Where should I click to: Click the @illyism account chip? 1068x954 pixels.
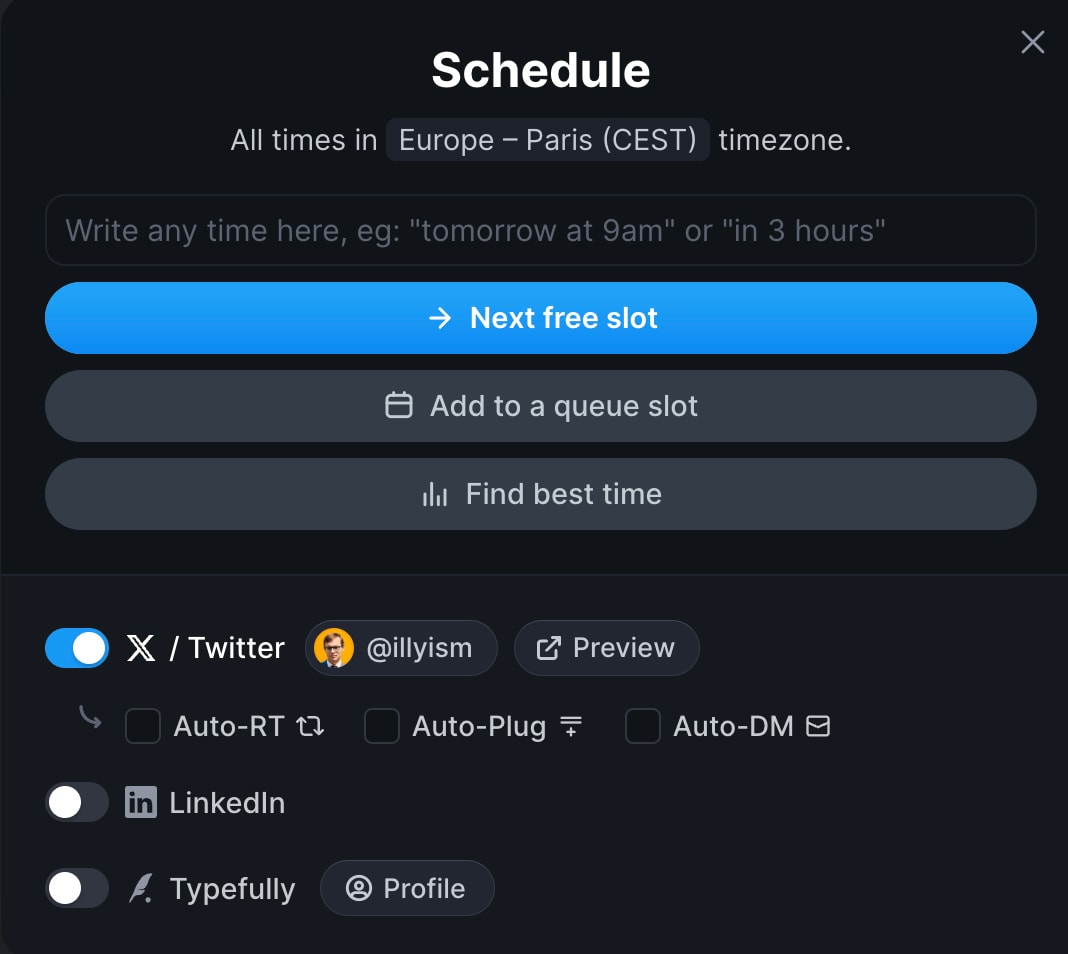[400, 648]
